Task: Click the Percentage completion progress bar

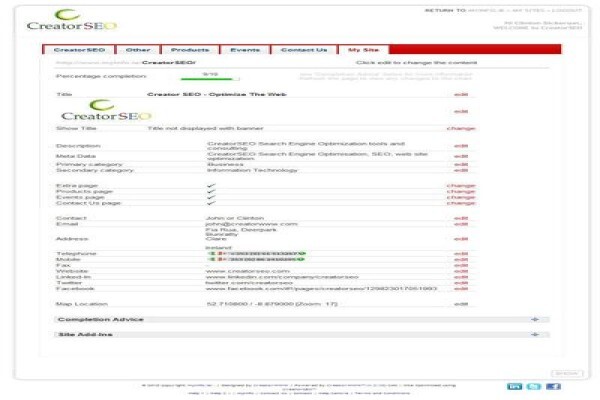Action: point(210,79)
